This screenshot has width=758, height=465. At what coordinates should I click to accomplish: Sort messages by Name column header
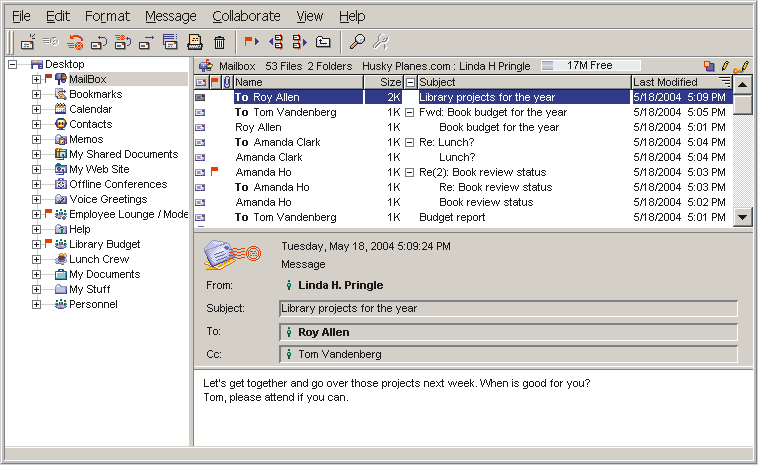(x=298, y=82)
